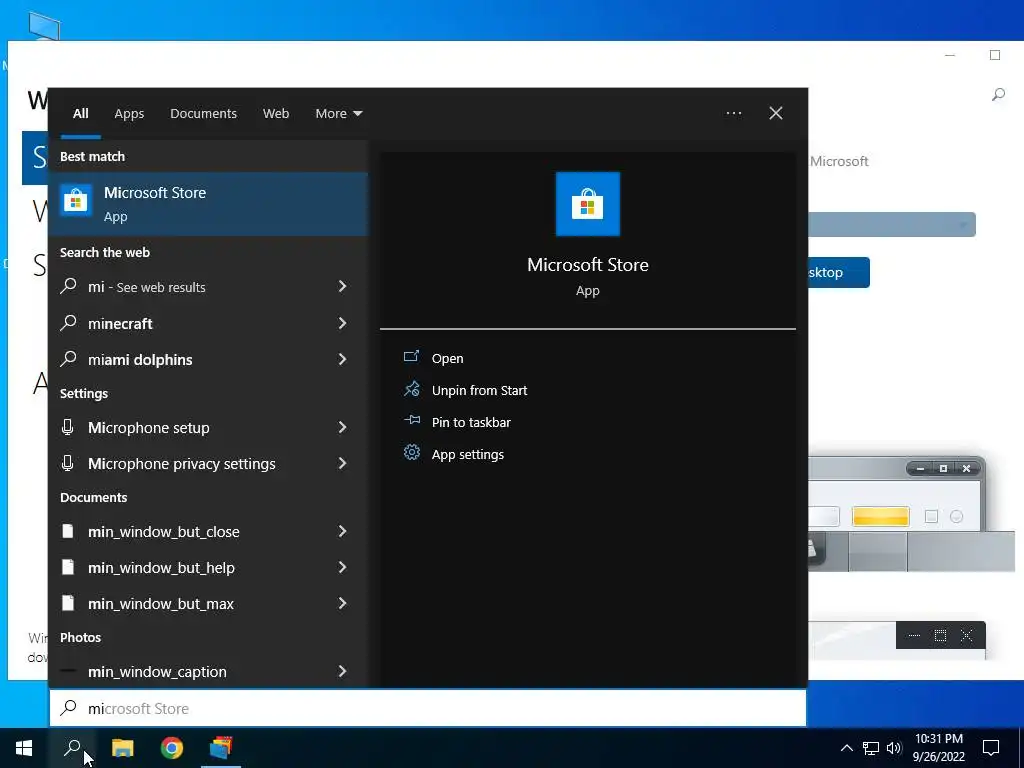Open Microsoft Store best match result
Screen dimensions: 1024x768
(208, 204)
